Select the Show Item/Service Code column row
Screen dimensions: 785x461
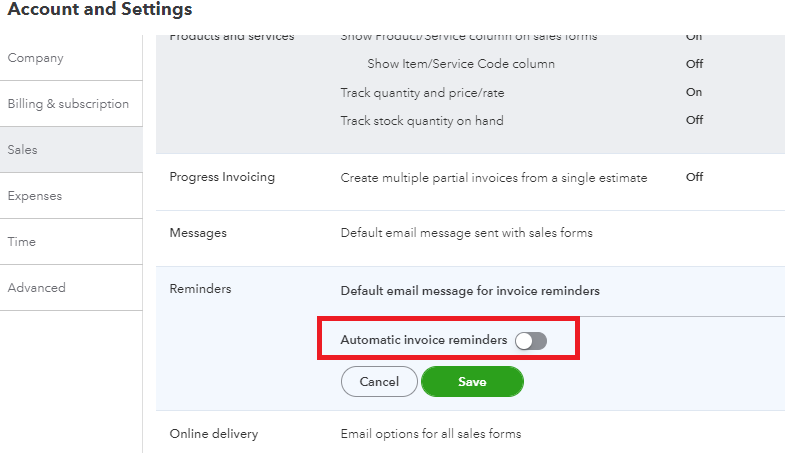pos(461,64)
